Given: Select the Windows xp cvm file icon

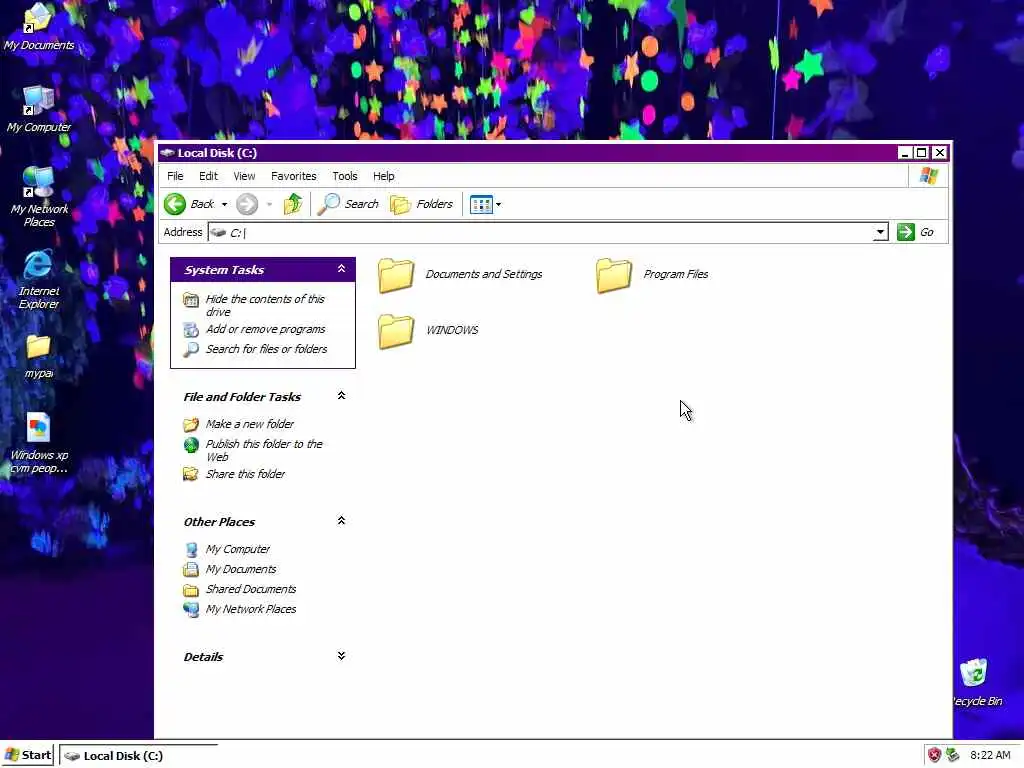Looking at the screenshot, I should 38,428.
